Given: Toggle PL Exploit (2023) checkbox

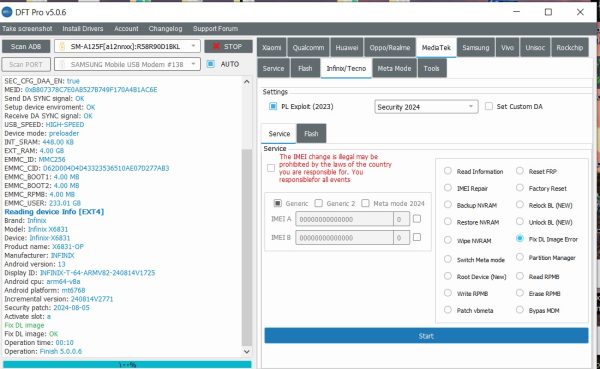Looking at the screenshot, I should pyautogui.click(x=273, y=106).
